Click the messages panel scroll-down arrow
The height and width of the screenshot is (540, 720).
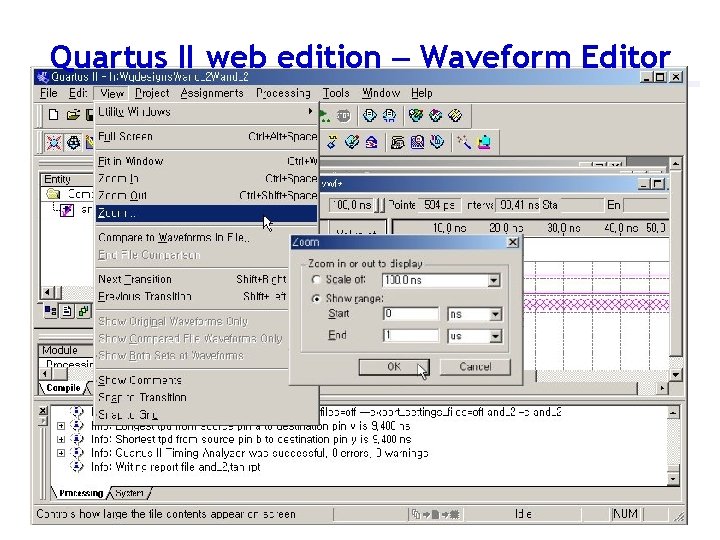(673, 479)
